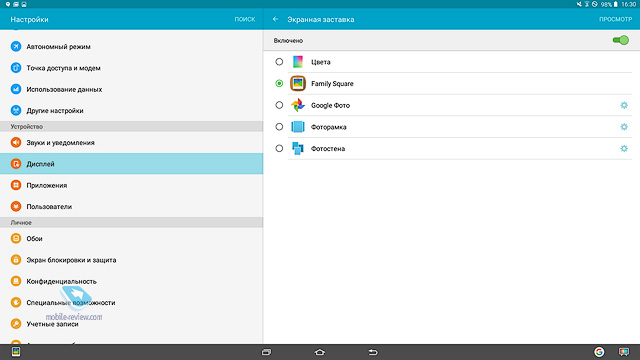Tap the Data usage icon
The height and width of the screenshot is (360, 640).
[x=16, y=89]
